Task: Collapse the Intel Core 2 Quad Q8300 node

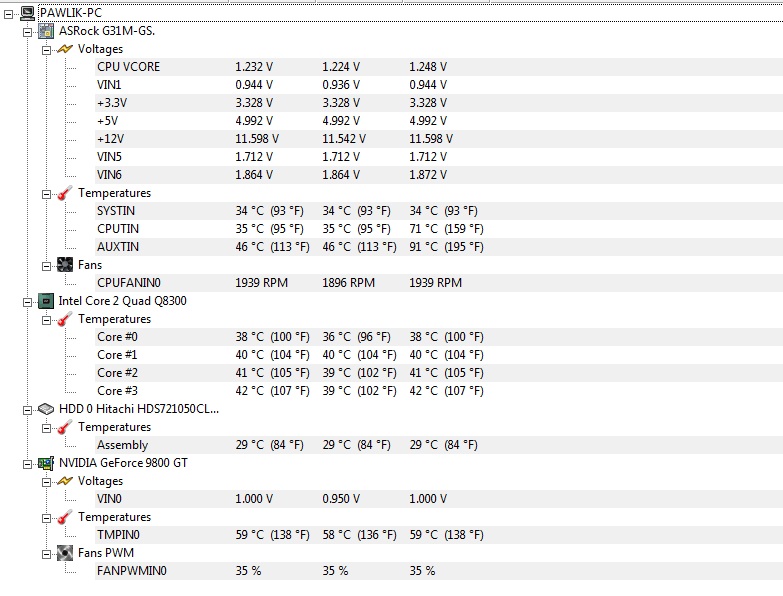Action: [27, 302]
